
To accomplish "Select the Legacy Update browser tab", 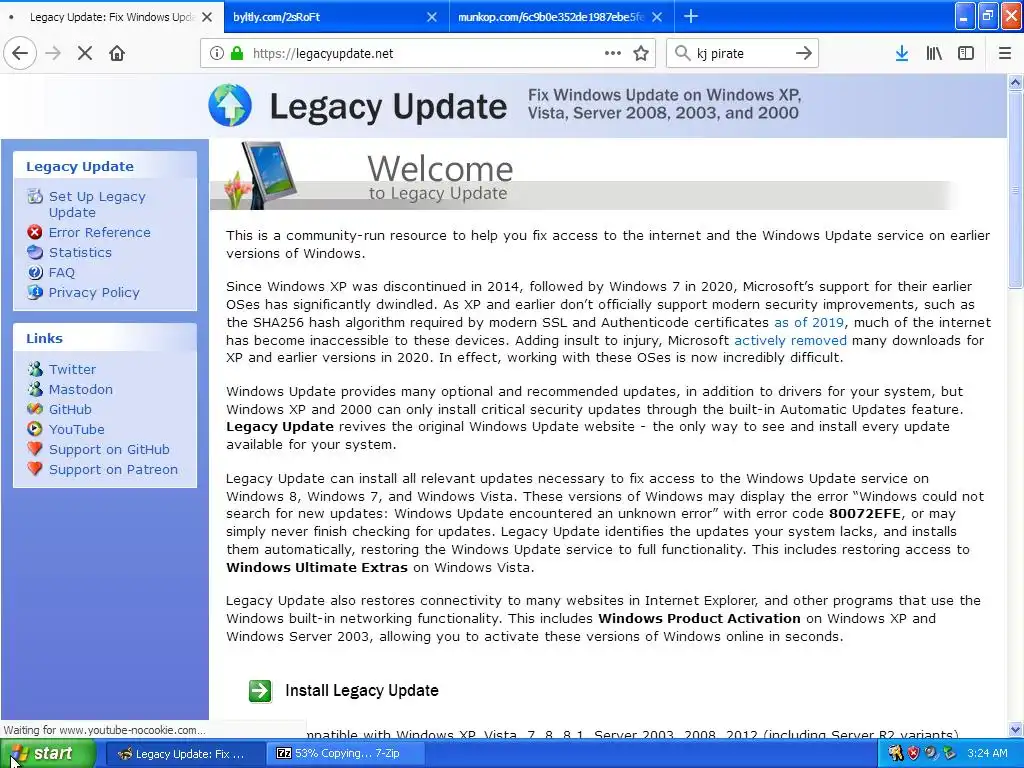I will 111,17.
